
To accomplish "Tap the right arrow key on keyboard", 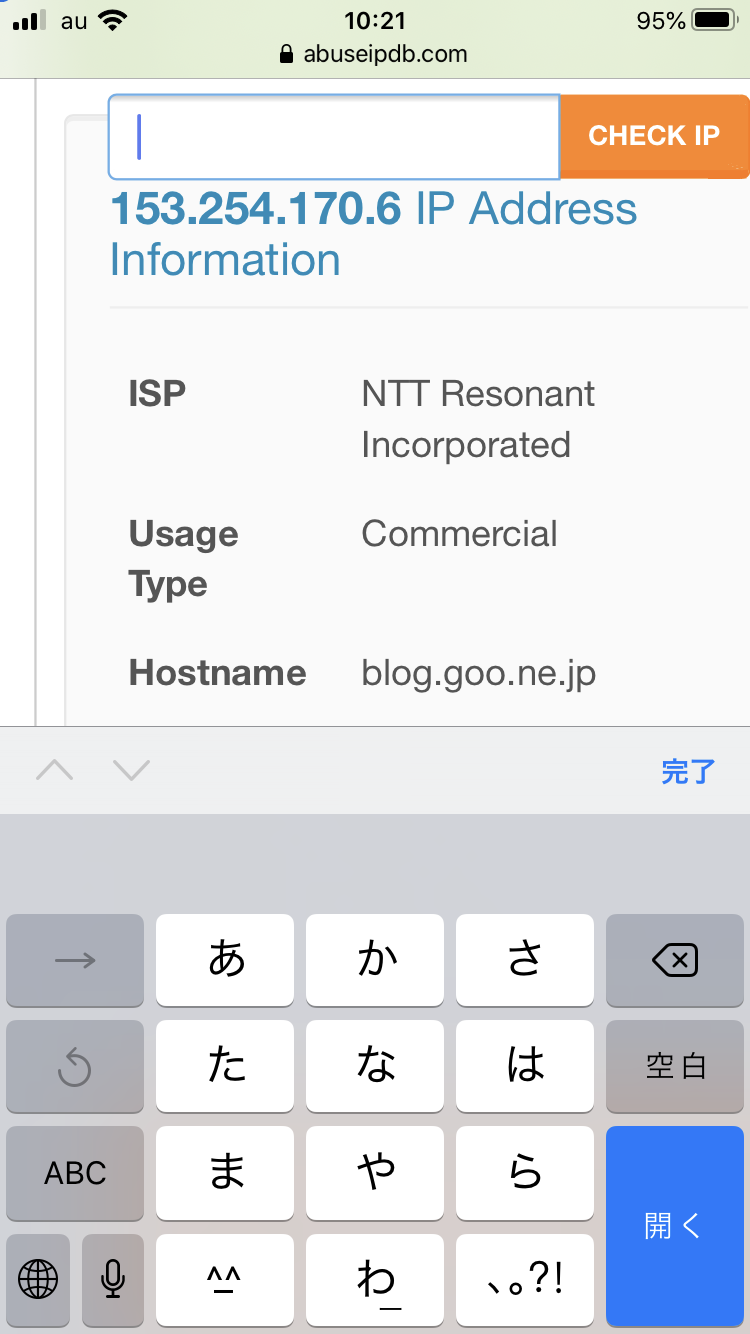I will click(x=75, y=960).
